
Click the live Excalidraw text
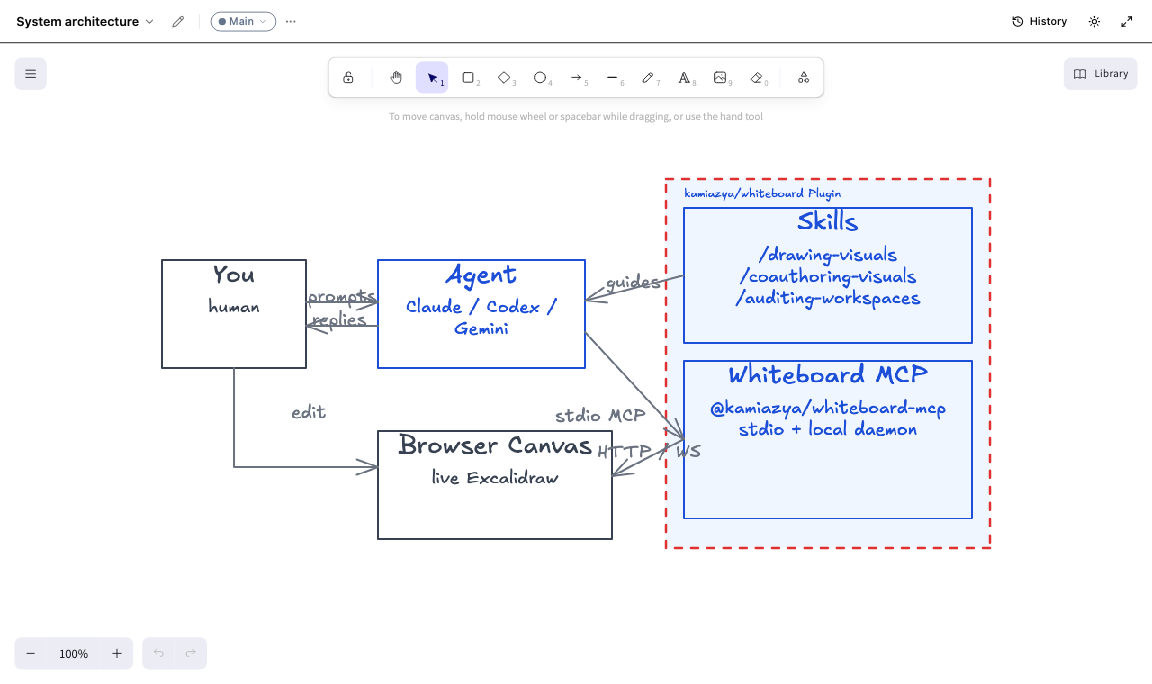click(x=494, y=478)
